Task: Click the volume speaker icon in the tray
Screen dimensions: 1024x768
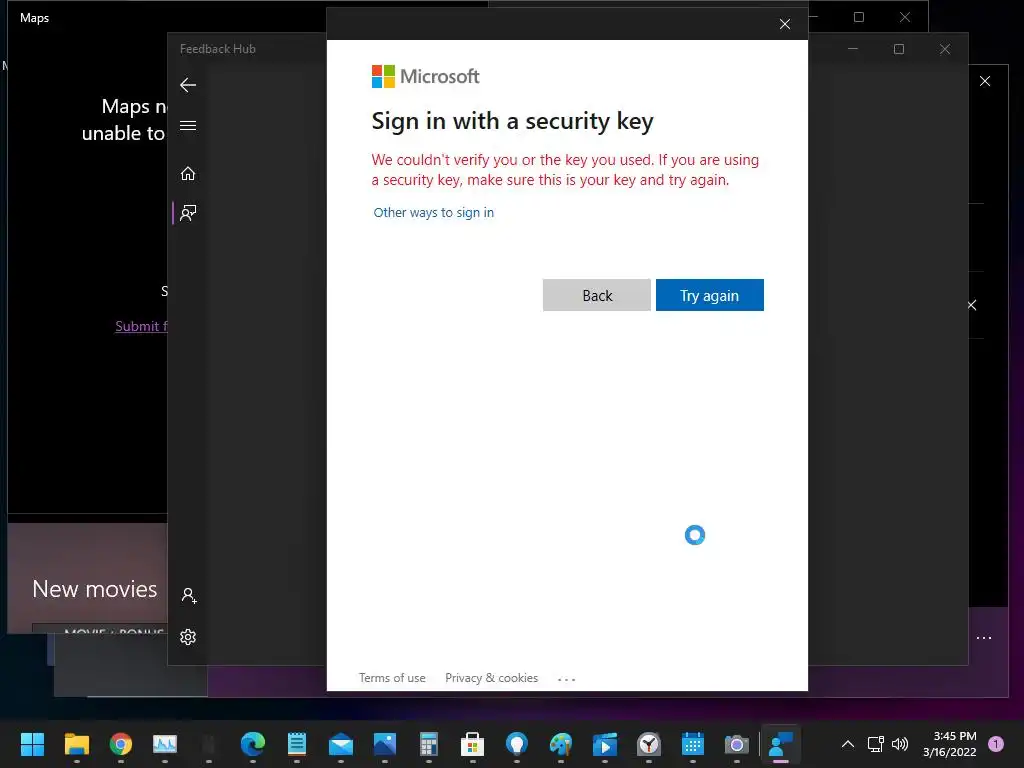Action: pos(900,744)
